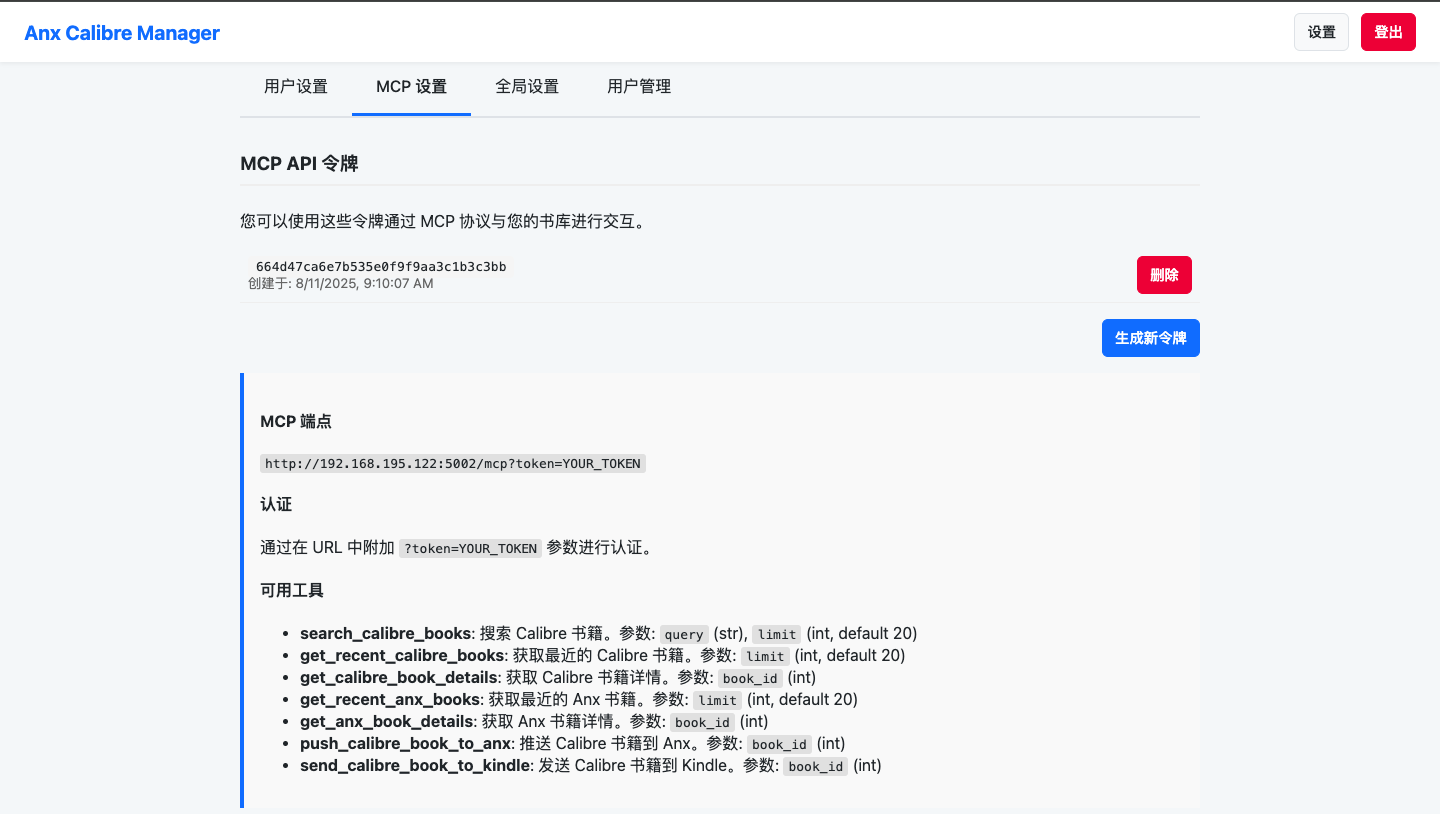Click the token string 664d47ca6e7b535e0f9f9aa3c1b3c3bb

point(381,266)
